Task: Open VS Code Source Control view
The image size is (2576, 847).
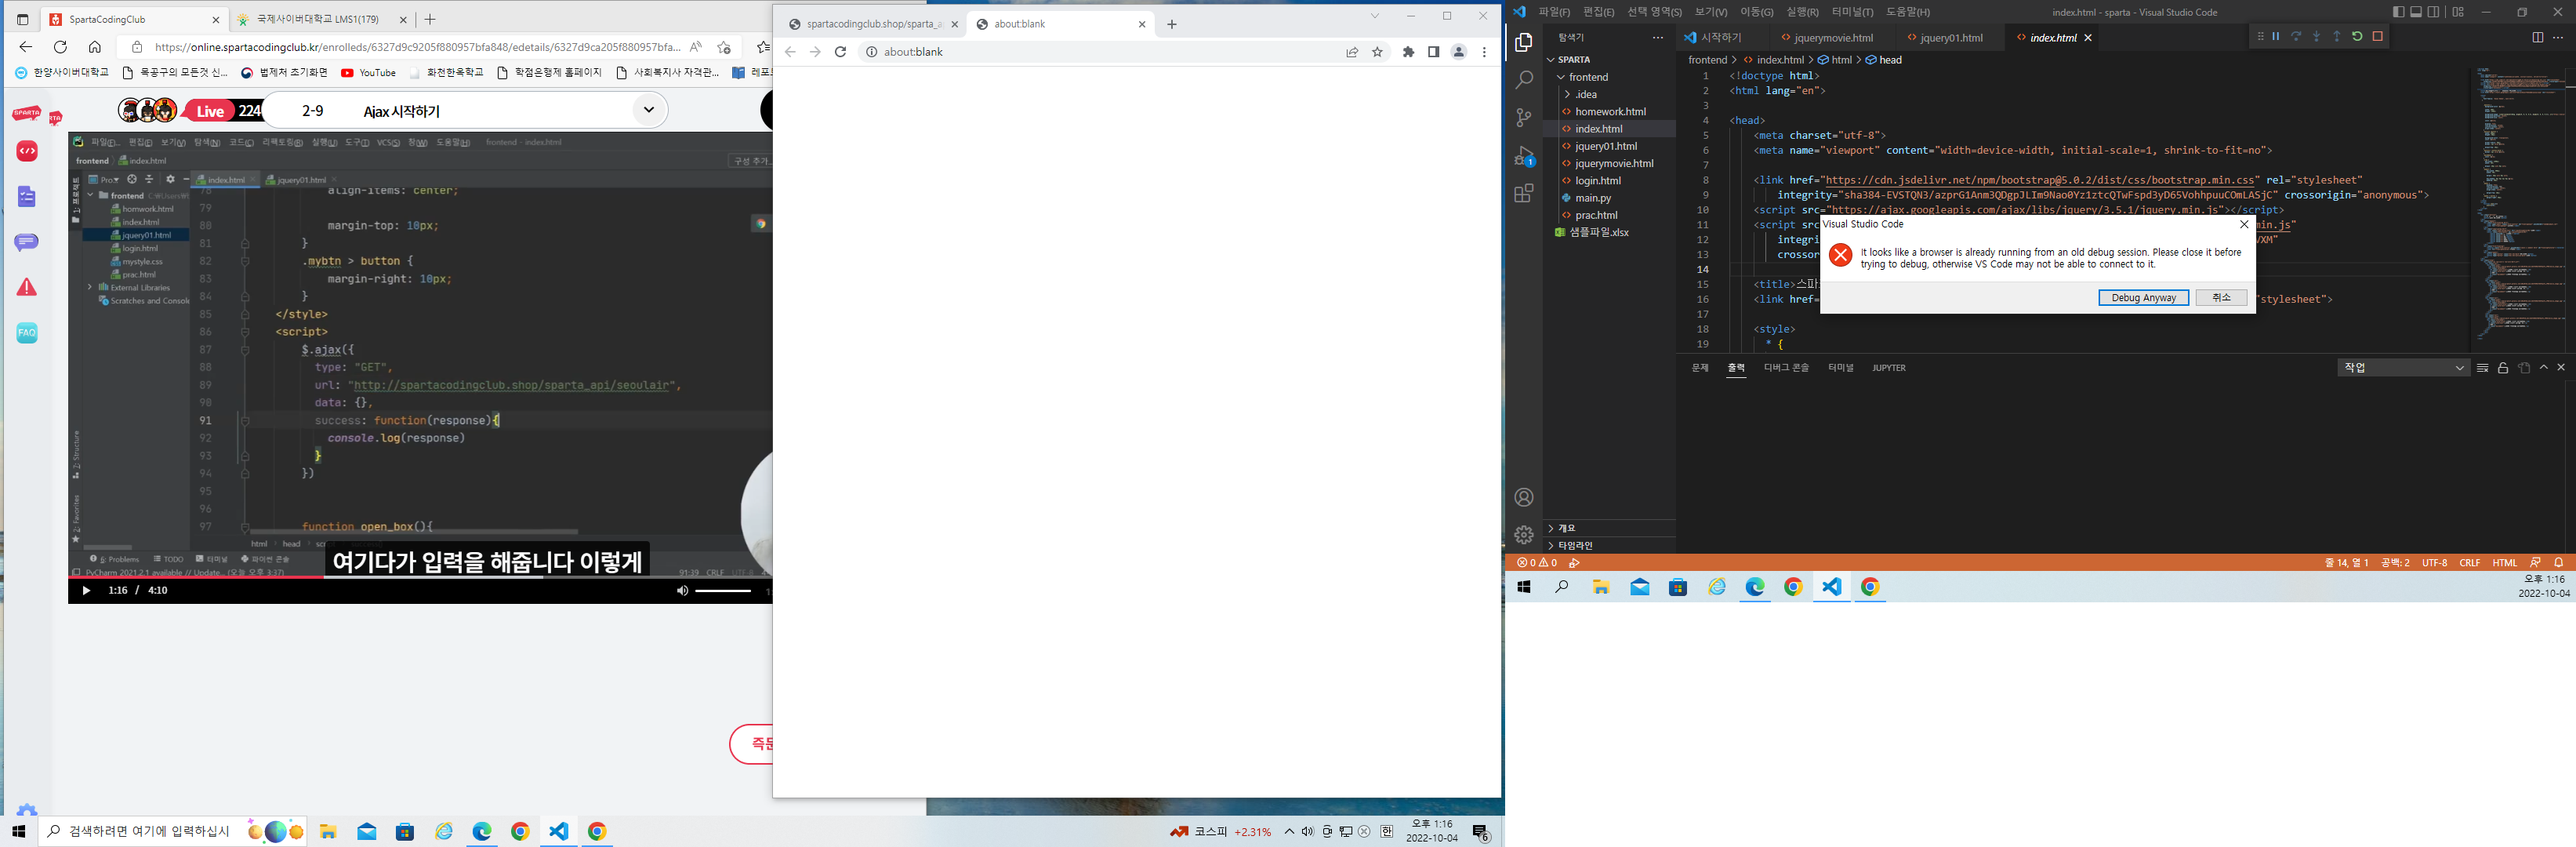Action: tap(1524, 117)
